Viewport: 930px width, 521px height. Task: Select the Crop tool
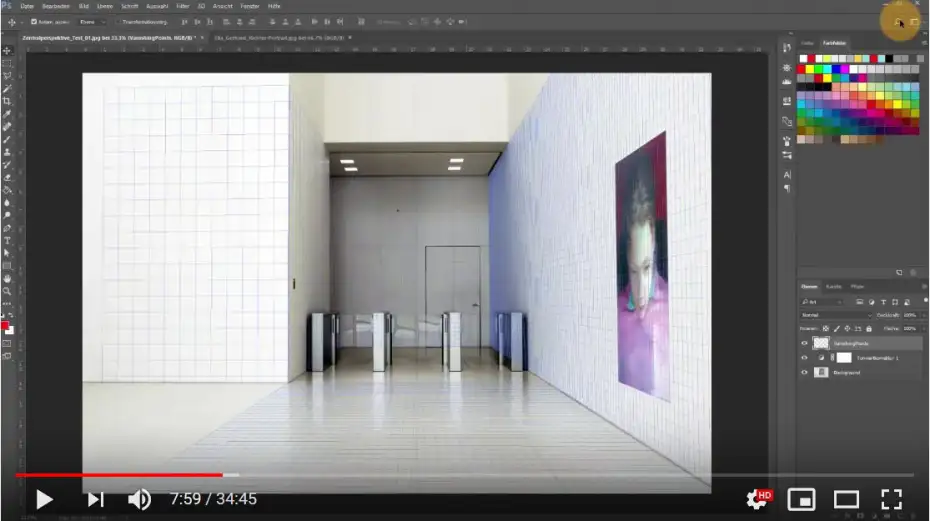point(7,101)
